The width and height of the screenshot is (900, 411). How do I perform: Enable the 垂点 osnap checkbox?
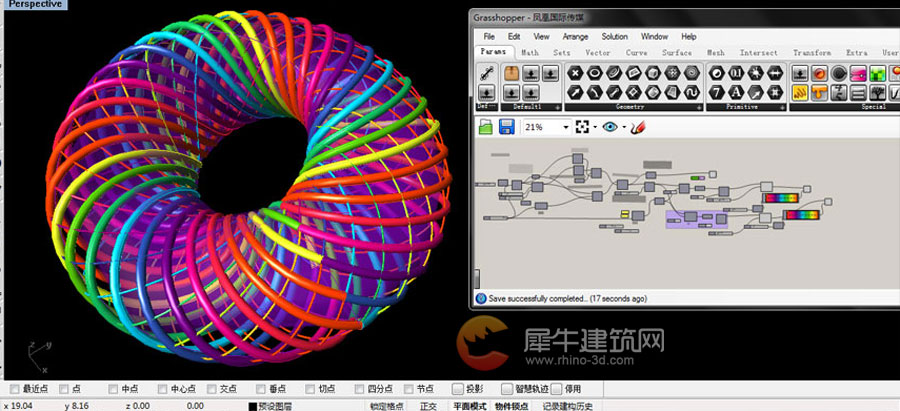click(261, 389)
